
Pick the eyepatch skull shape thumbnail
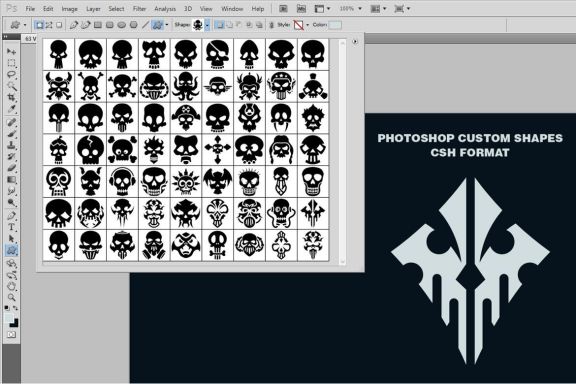click(x=217, y=54)
